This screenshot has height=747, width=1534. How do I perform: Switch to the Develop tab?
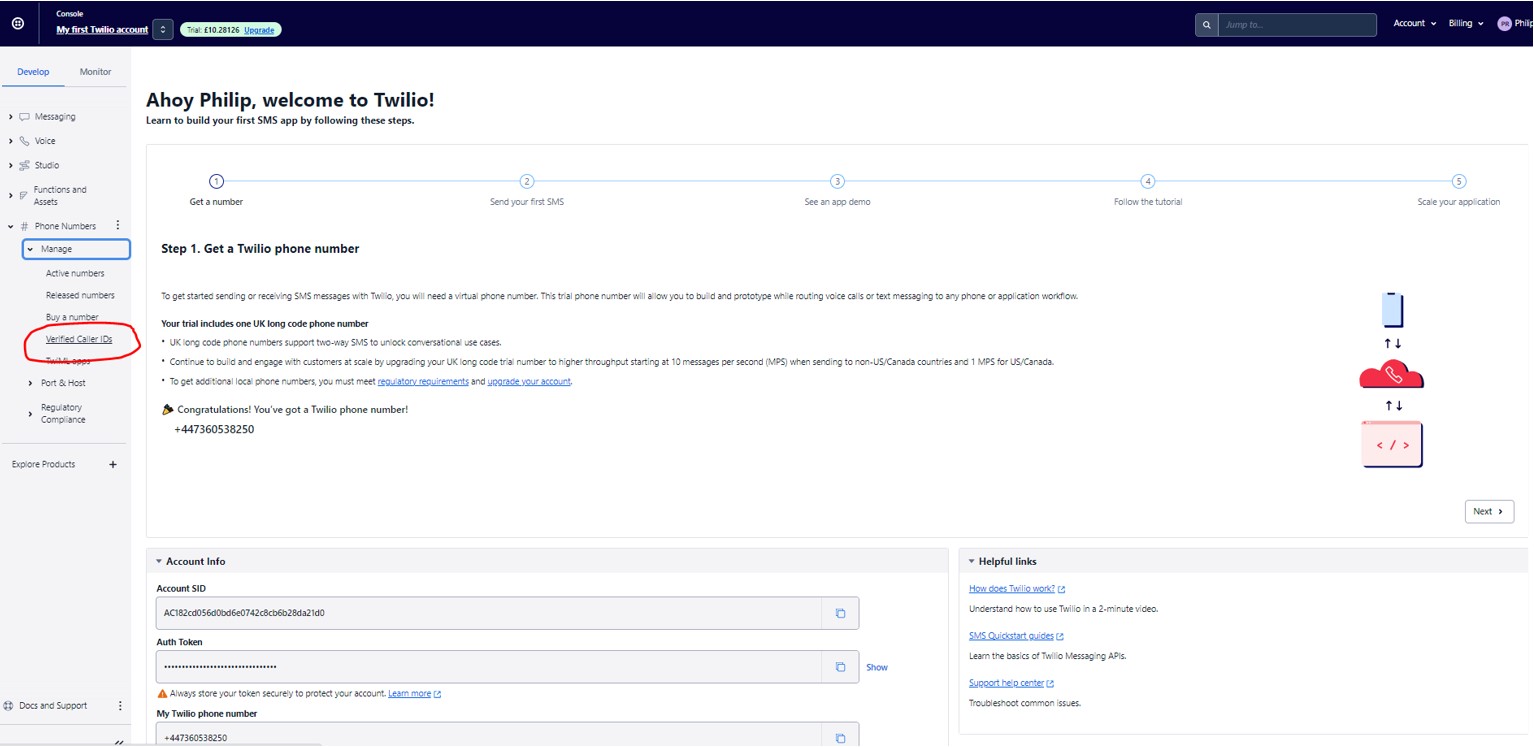[33, 72]
